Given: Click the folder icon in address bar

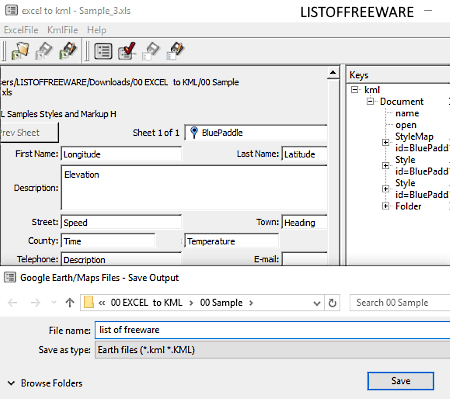Looking at the screenshot, I should (x=89, y=302).
